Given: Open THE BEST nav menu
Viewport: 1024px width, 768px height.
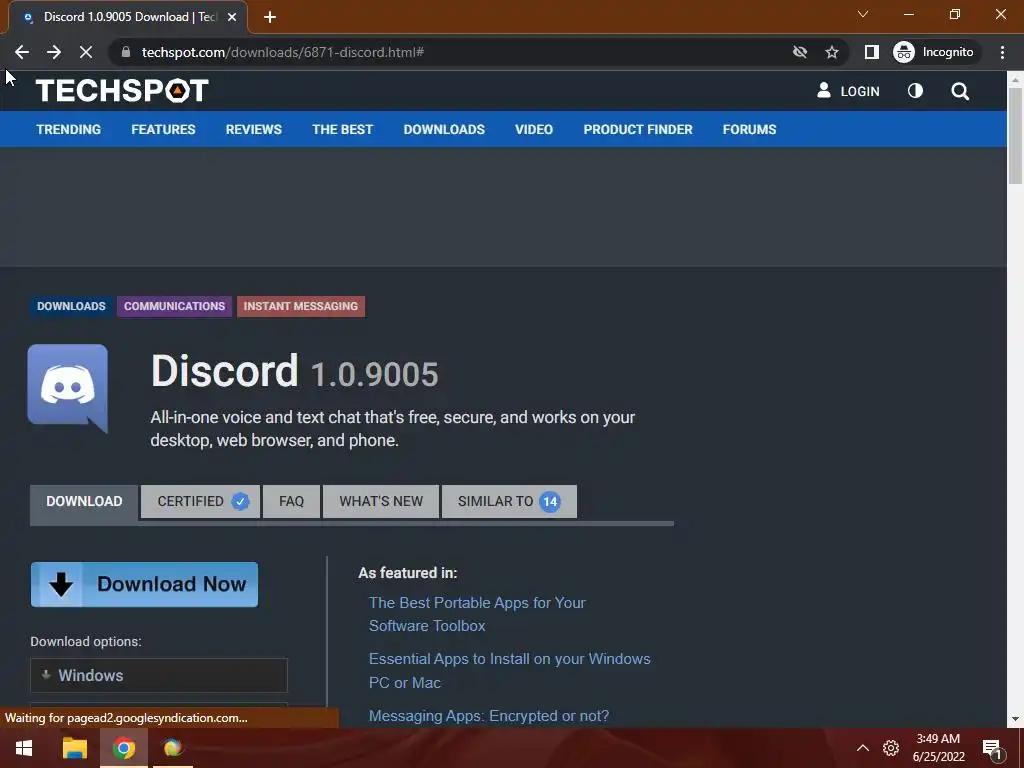Looking at the screenshot, I should coord(342,129).
